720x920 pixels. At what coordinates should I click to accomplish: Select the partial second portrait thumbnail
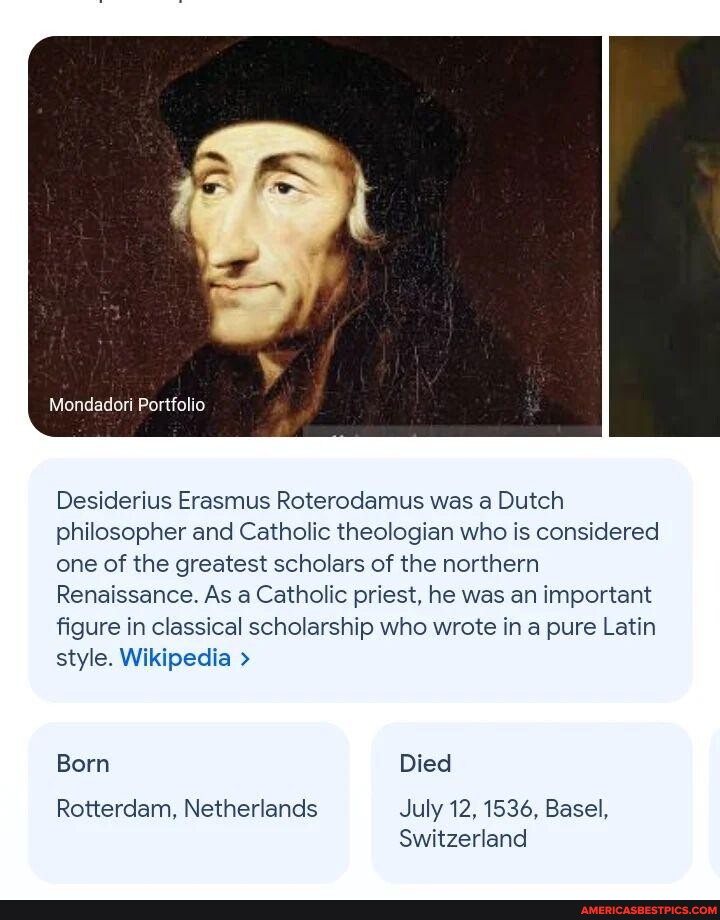tap(665, 237)
